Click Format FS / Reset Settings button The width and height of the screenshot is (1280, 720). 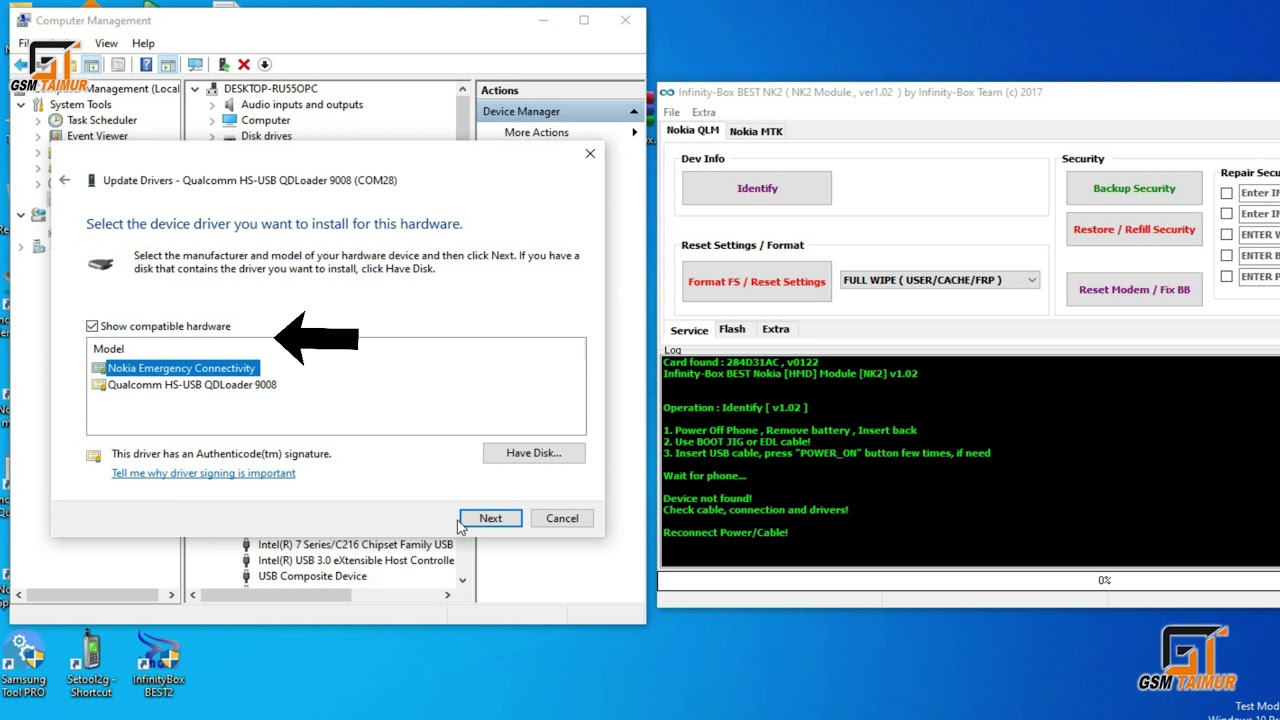tap(757, 281)
